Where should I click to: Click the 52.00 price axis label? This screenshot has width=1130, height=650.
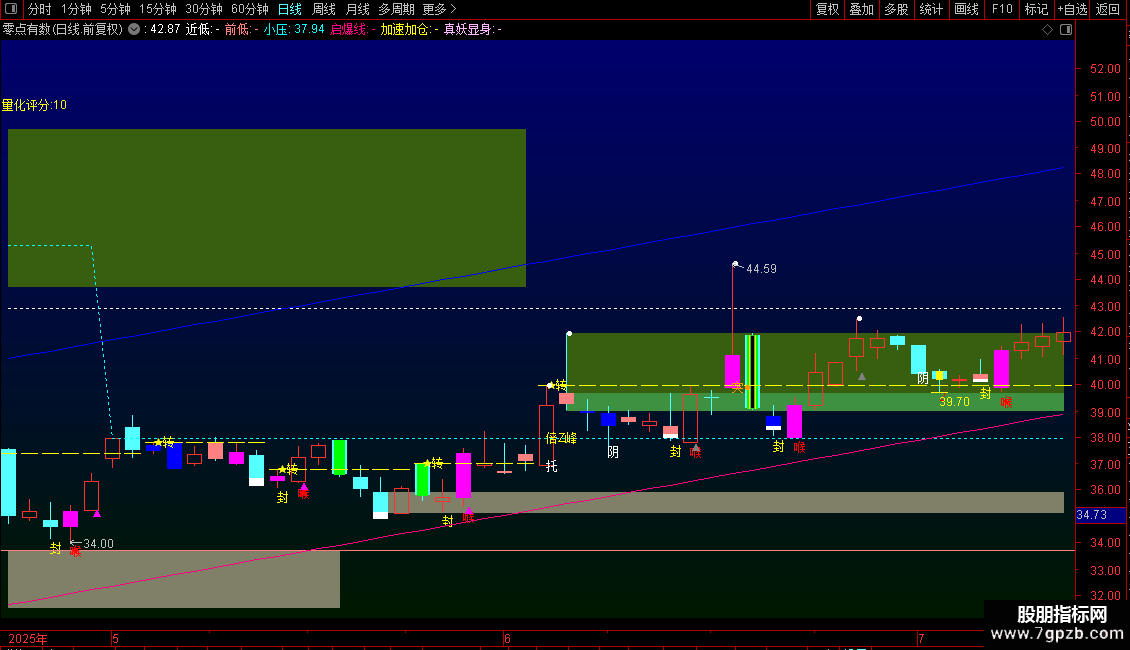[1105, 69]
